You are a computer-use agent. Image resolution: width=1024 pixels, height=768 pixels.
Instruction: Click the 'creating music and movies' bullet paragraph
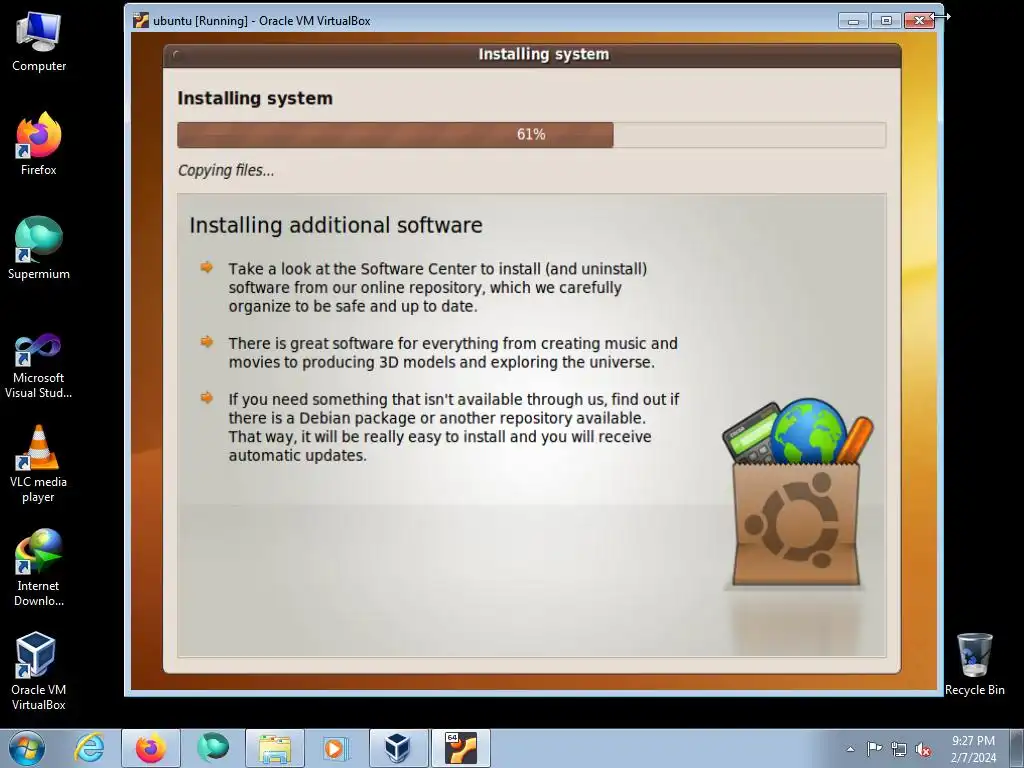[x=453, y=353]
